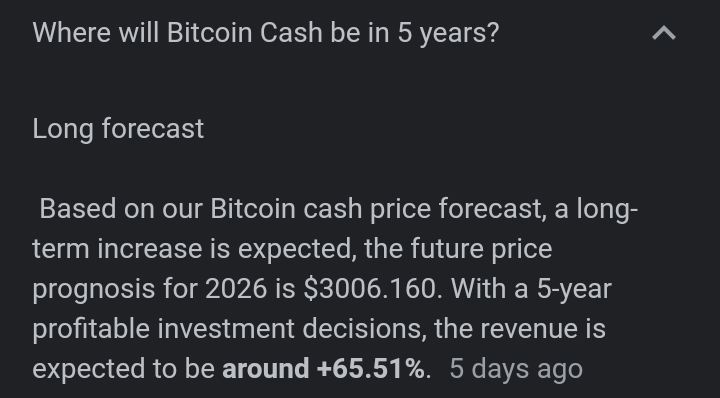Image resolution: width=720 pixels, height=398 pixels.
Task: Click the "$3006.160" price value
Action: tap(370, 289)
